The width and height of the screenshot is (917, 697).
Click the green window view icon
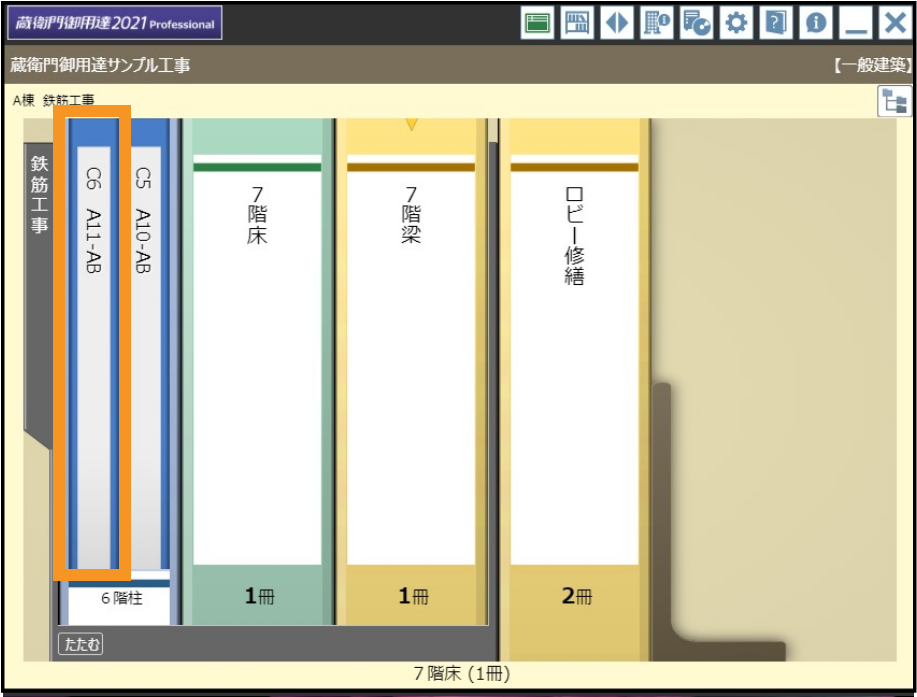pos(538,23)
